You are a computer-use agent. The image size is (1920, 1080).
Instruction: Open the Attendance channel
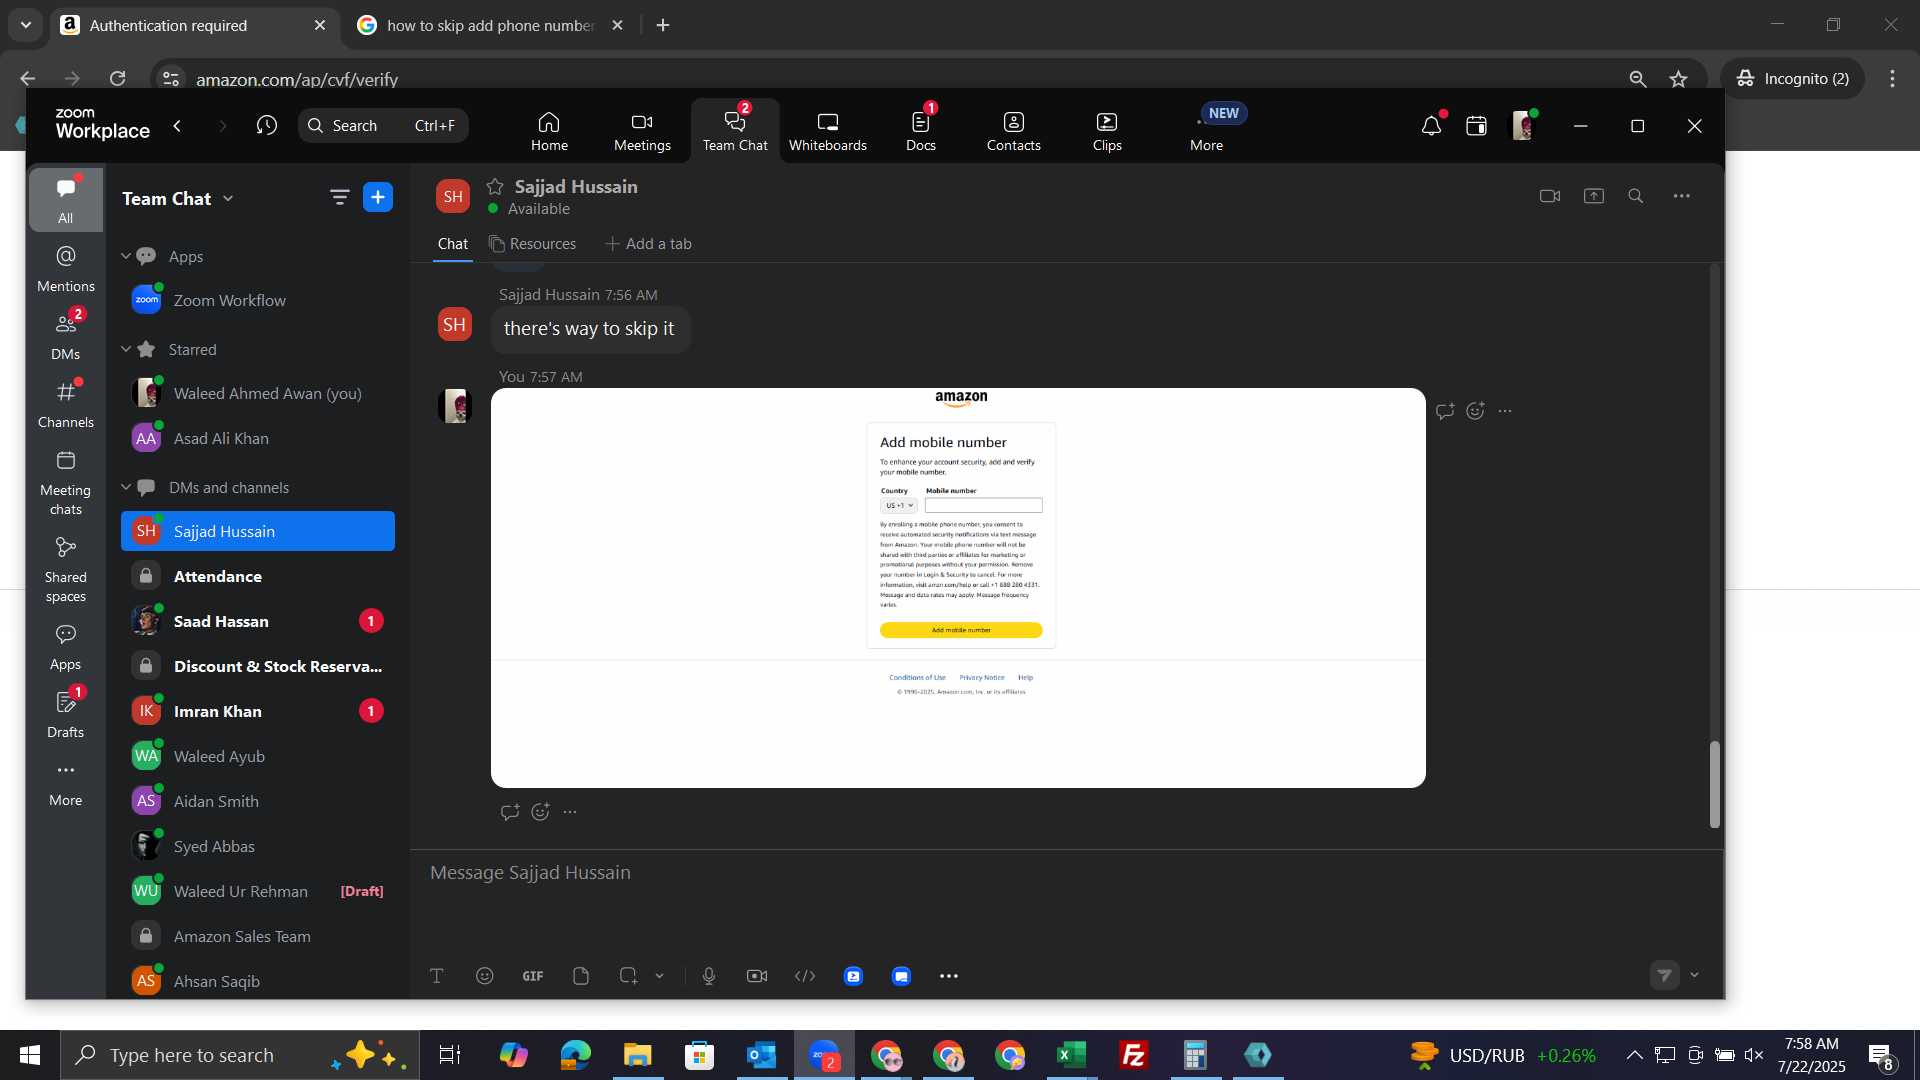click(258, 576)
